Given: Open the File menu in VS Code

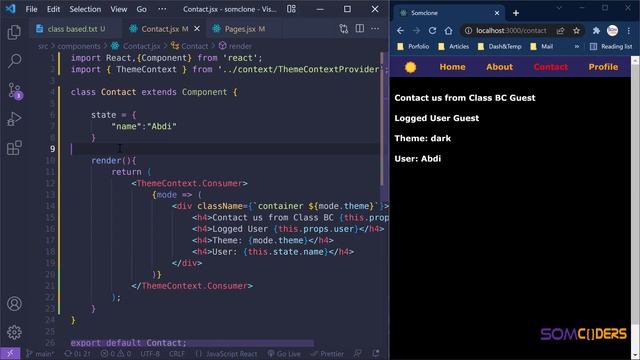Looking at the screenshot, I should click(31, 9).
